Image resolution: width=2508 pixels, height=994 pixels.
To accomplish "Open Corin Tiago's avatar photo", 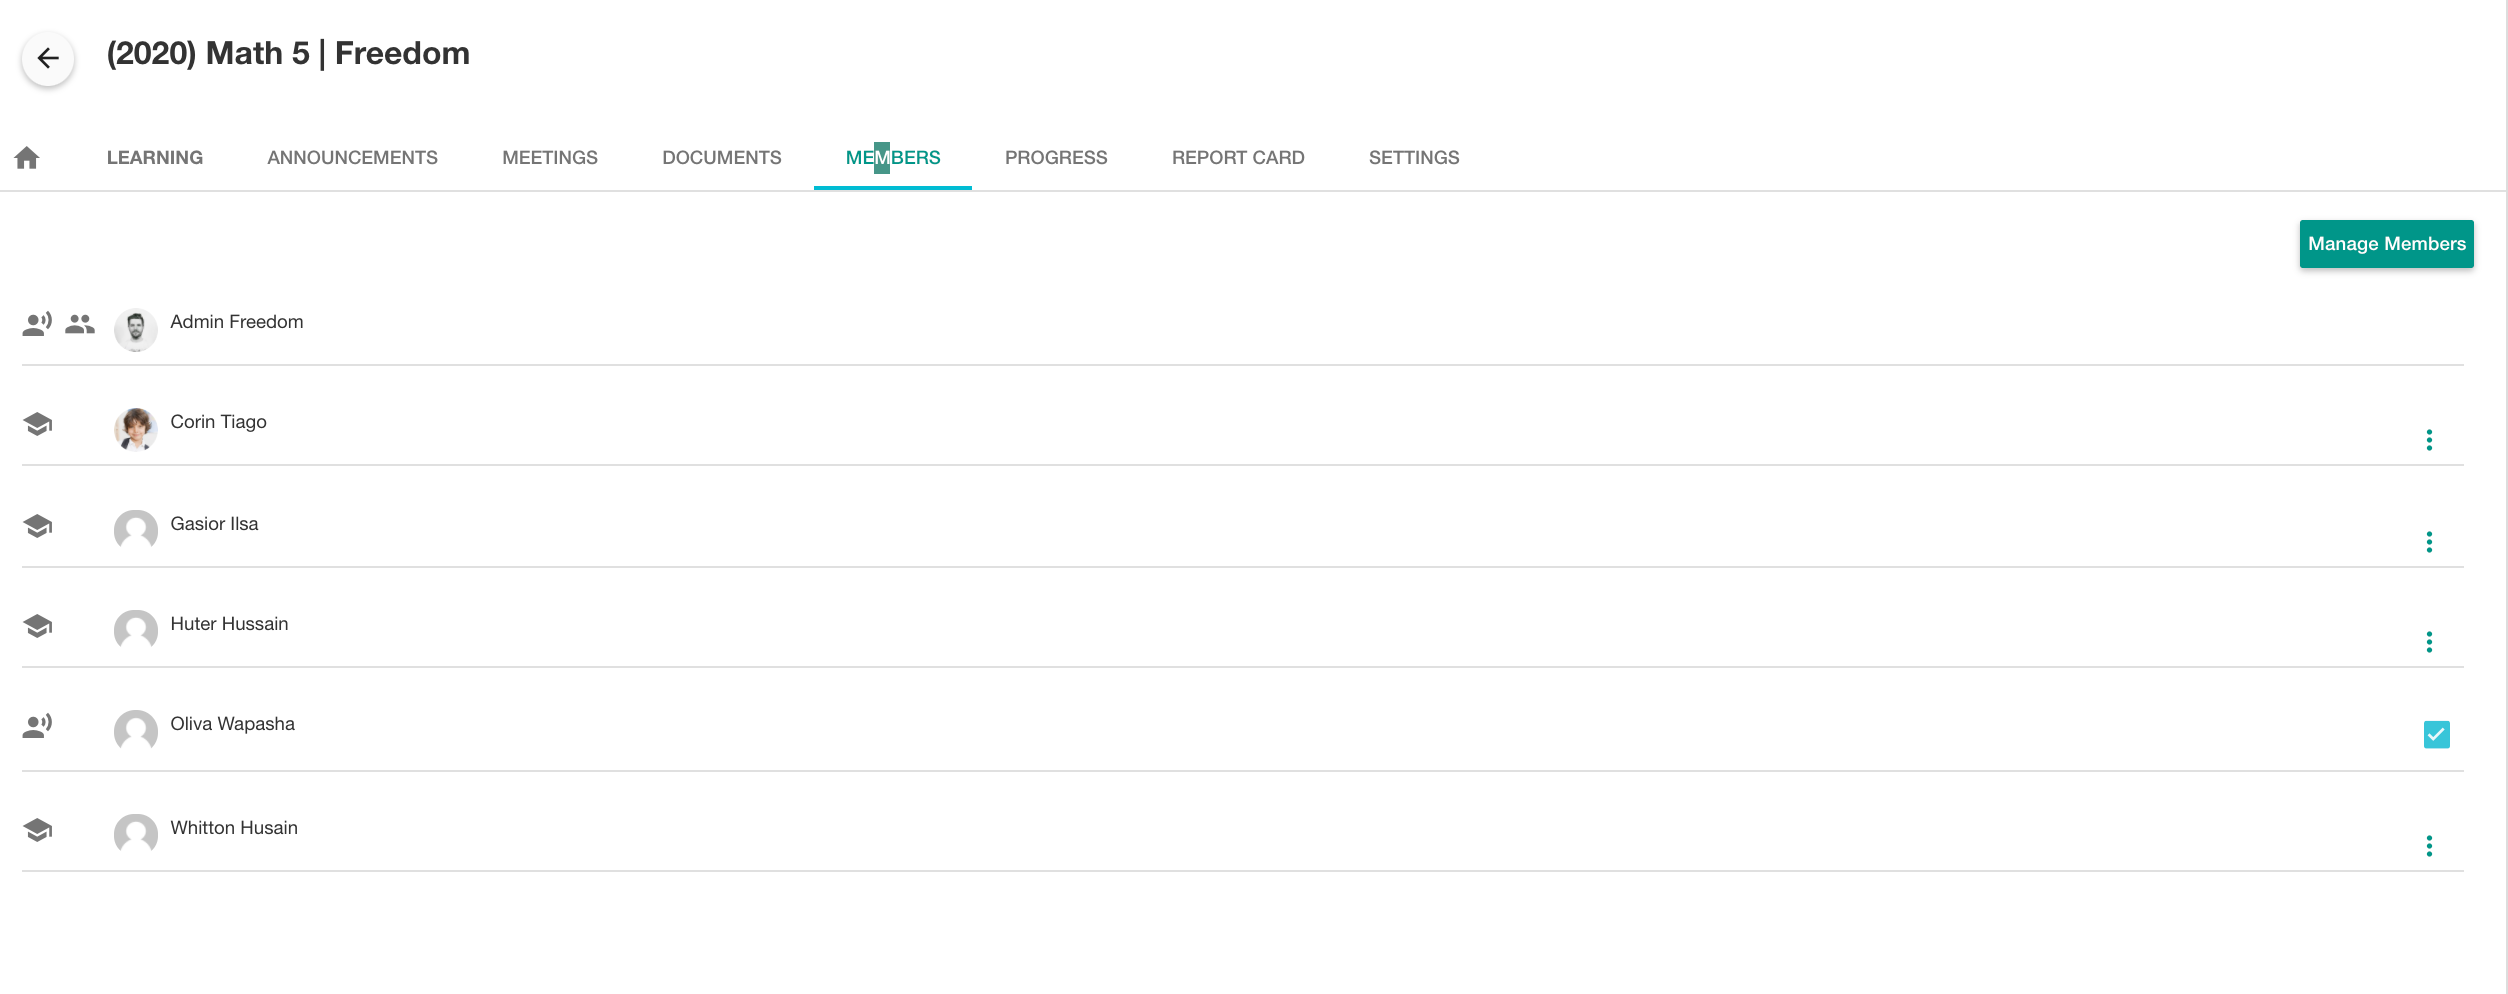I will (136, 430).
